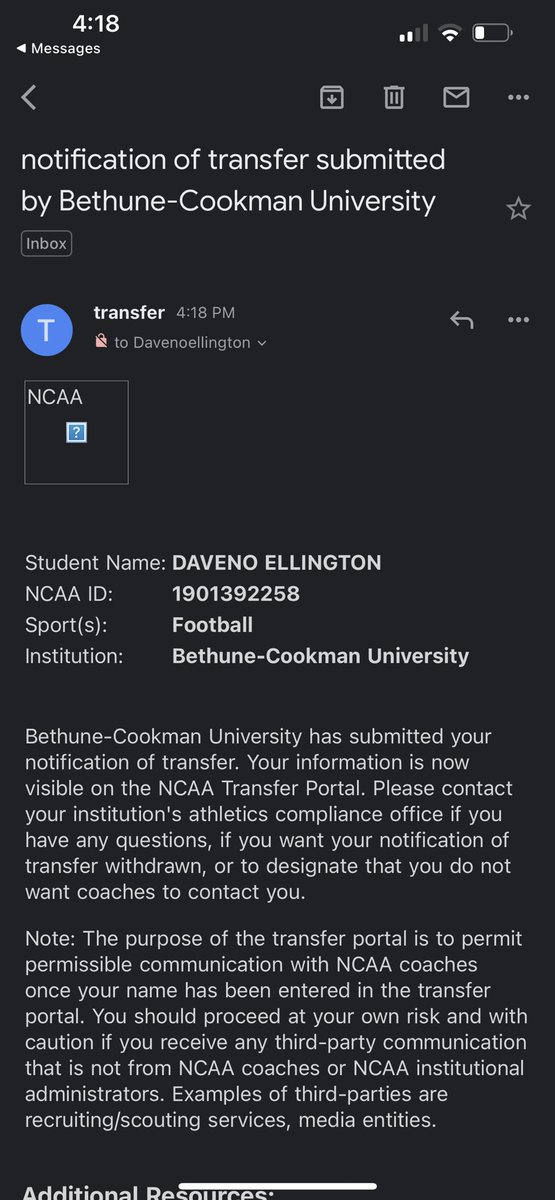
Task: Tap the Additional Resources heading
Action: [147, 1191]
